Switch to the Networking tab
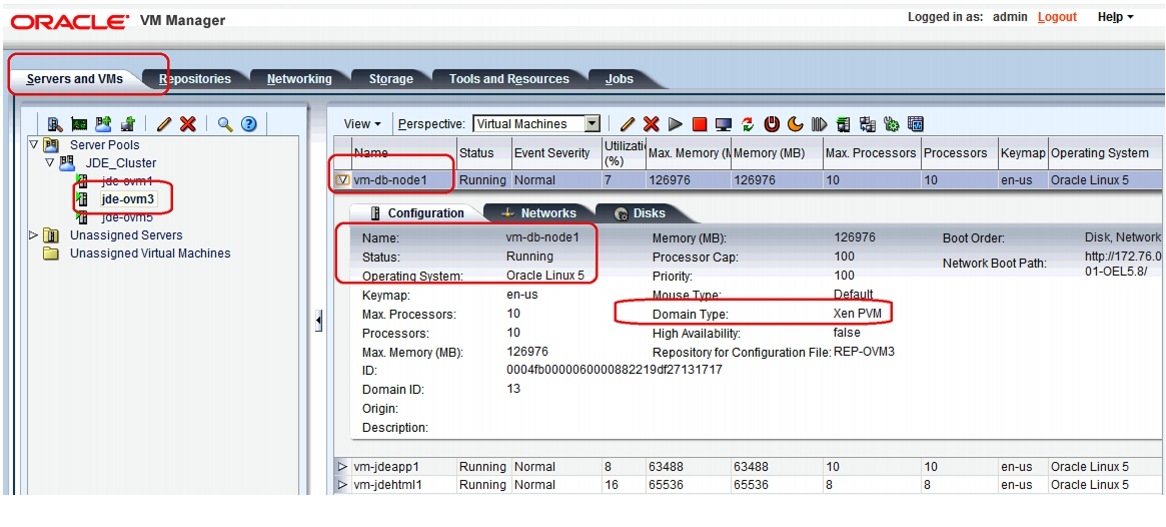The width and height of the screenshot is (1166, 527). click(x=299, y=79)
